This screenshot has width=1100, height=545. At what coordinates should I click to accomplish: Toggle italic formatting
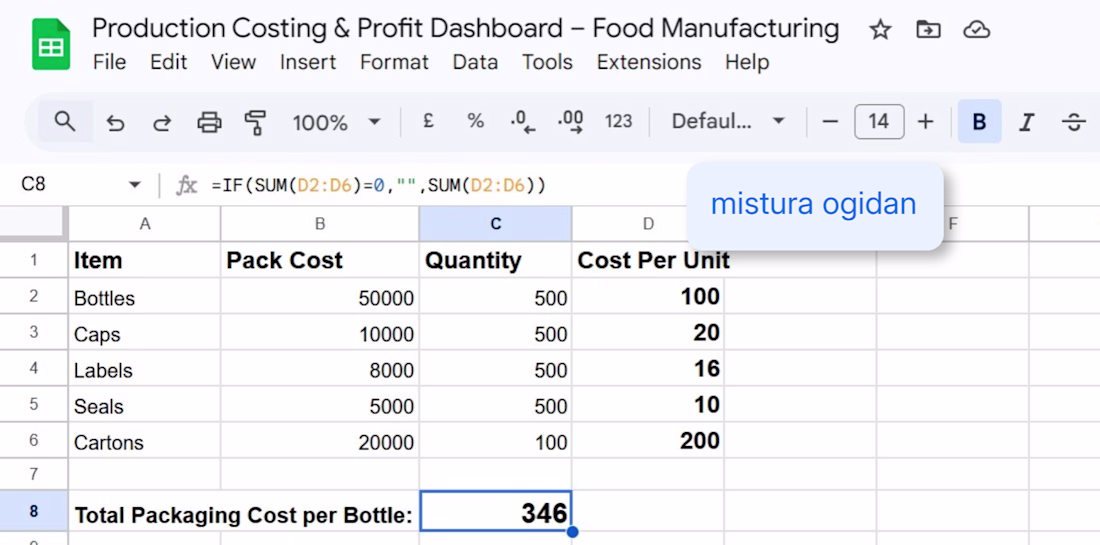tap(1026, 122)
